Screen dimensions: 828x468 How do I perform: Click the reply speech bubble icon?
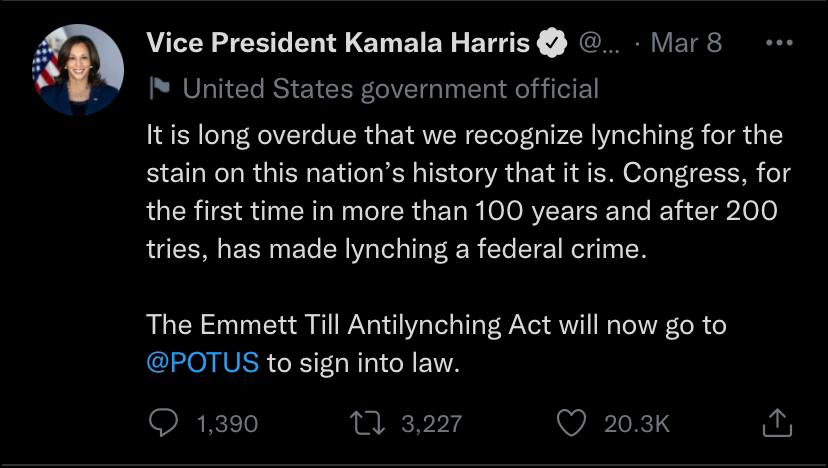[163, 423]
